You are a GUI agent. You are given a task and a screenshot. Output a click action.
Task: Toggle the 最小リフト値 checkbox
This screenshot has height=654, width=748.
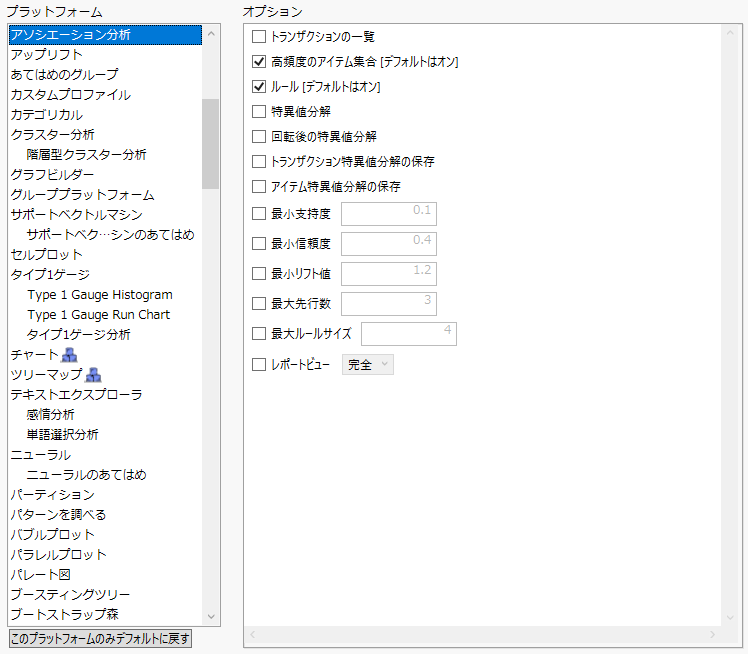click(259, 274)
